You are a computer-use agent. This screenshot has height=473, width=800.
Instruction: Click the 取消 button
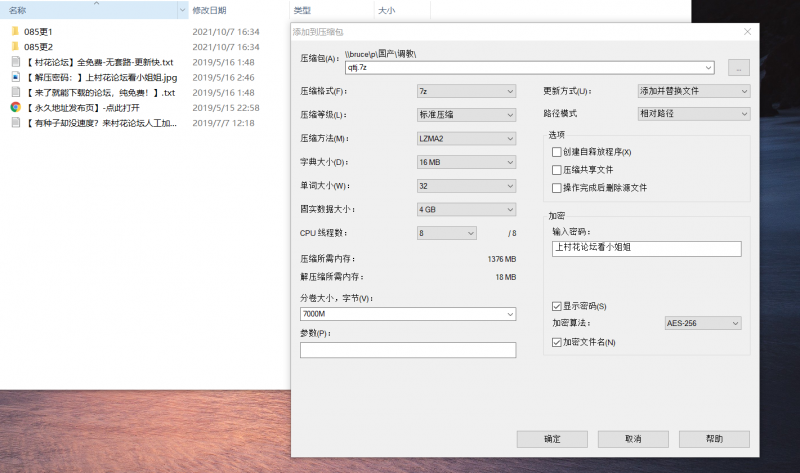tap(632, 439)
